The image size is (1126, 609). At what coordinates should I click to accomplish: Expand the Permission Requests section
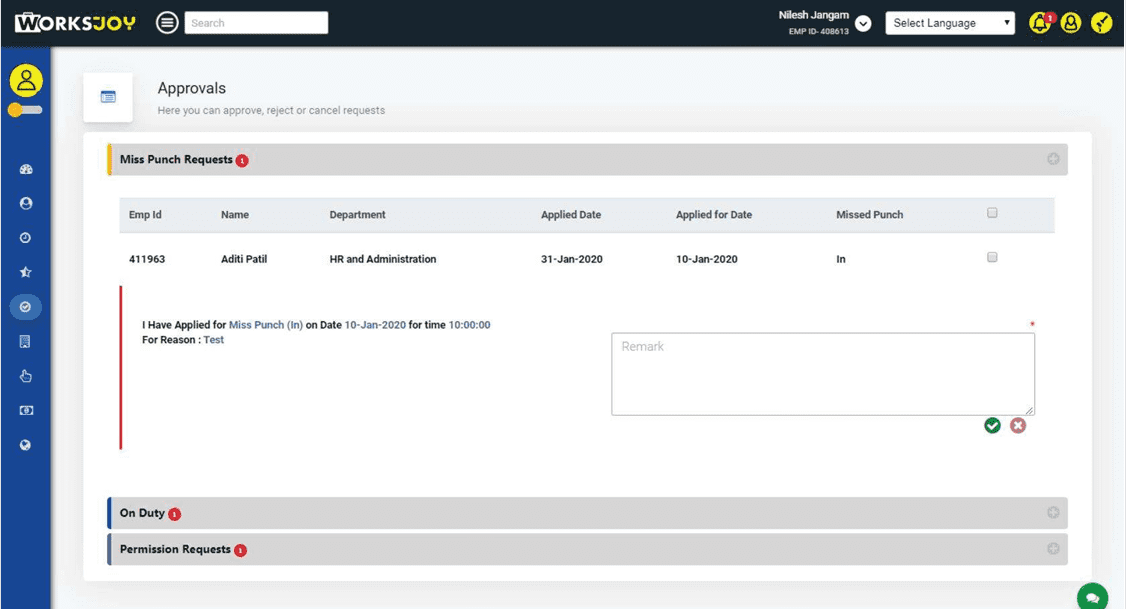(x=1053, y=549)
